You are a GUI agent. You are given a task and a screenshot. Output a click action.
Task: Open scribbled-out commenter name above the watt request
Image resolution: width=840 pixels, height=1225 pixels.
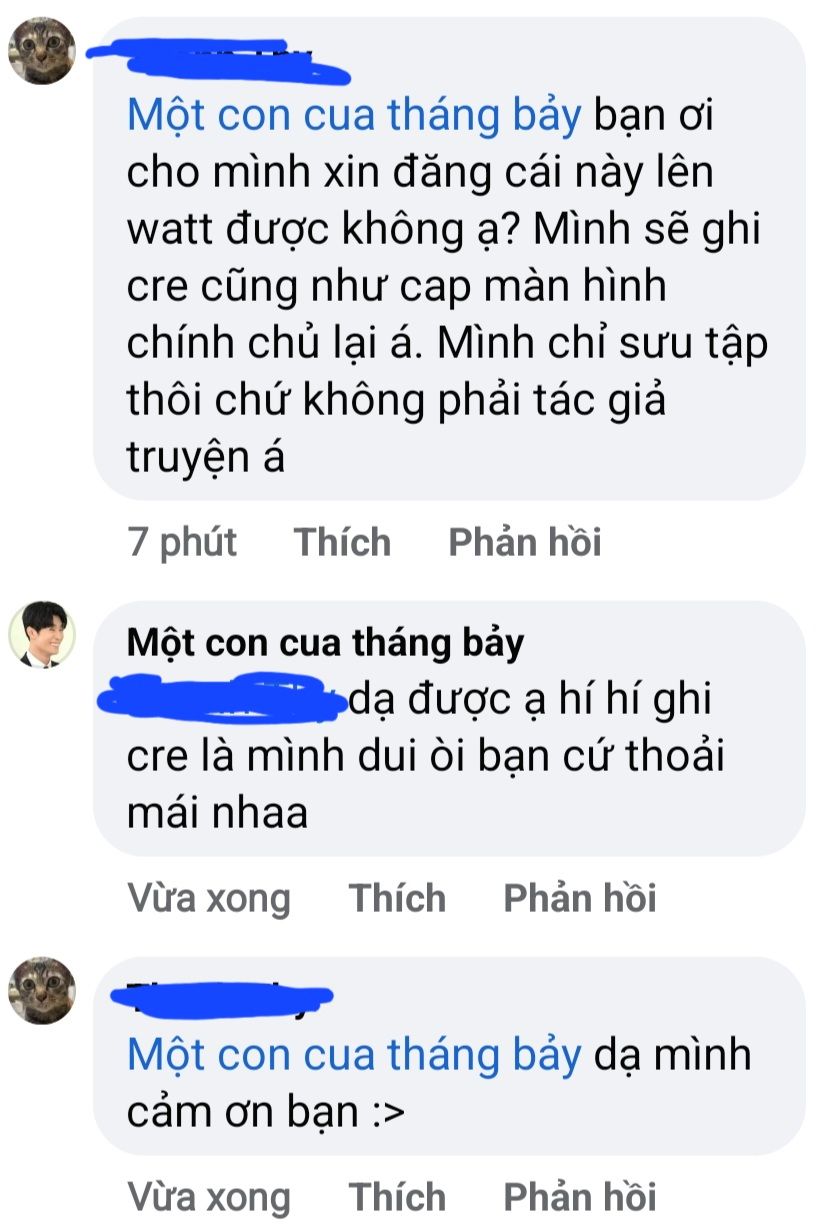(222, 60)
